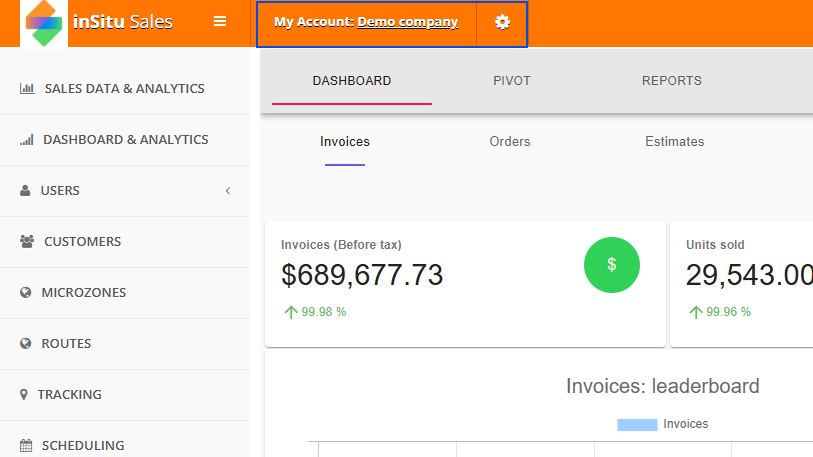Open the Demo company account link

408,22
